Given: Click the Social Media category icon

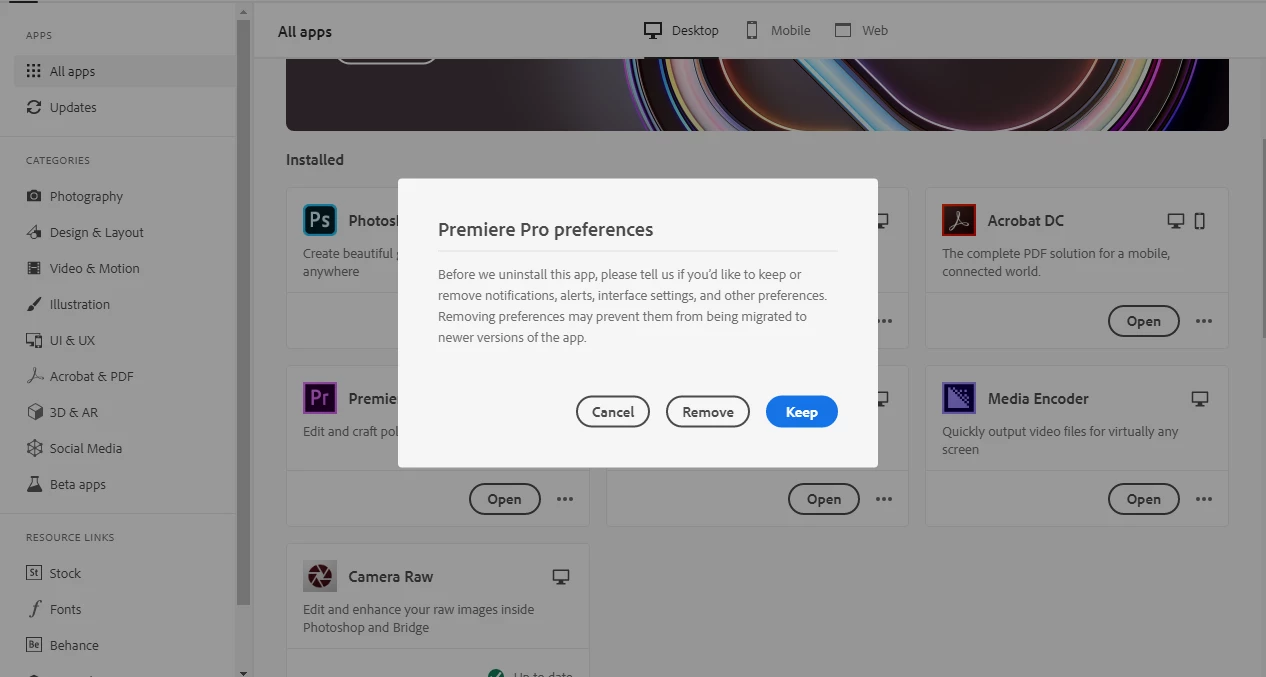Looking at the screenshot, I should [x=34, y=448].
